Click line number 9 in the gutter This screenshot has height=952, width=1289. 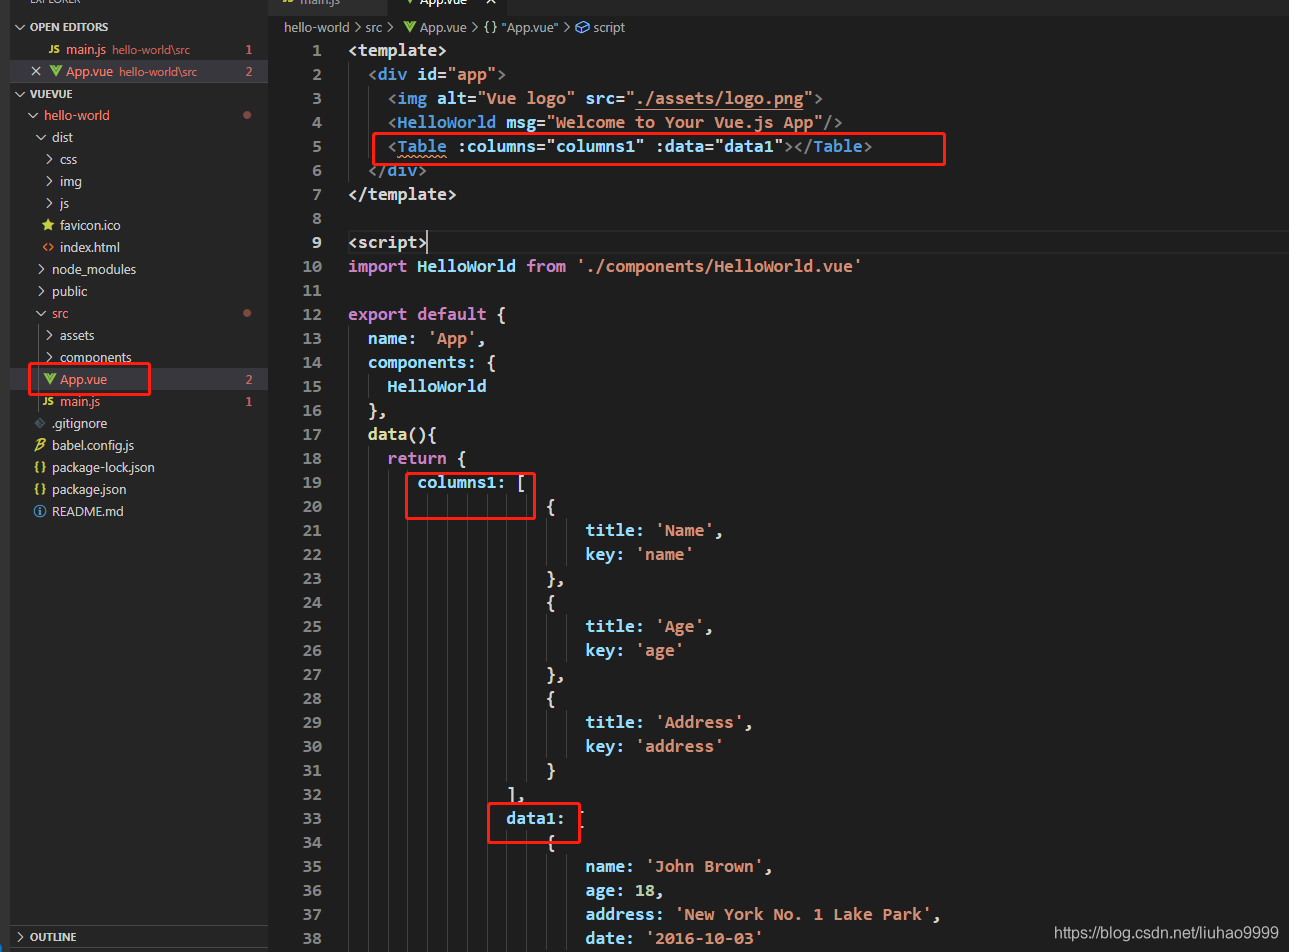[x=317, y=242]
